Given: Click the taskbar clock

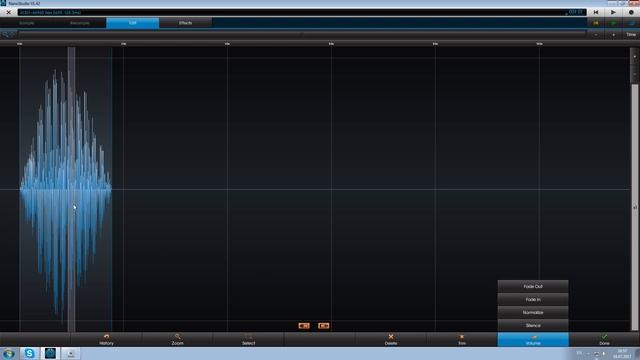Looking at the screenshot, I should (x=622, y=354).
